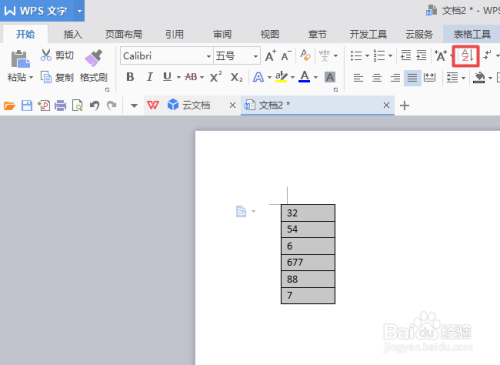Toggle Strikethrough (AB) formatting

[x=191, y=77]
